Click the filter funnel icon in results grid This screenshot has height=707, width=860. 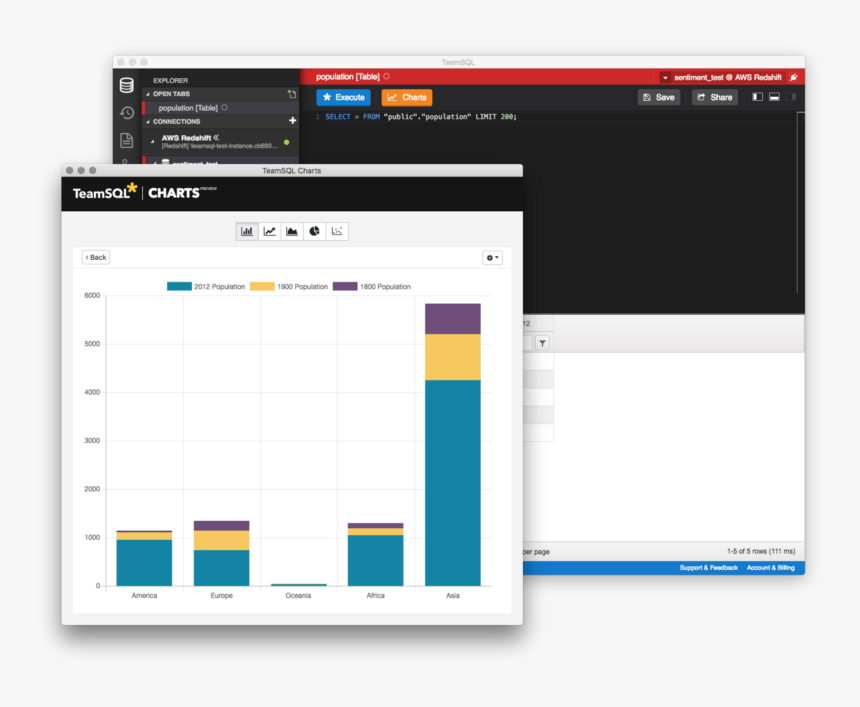tap(542, 343)
